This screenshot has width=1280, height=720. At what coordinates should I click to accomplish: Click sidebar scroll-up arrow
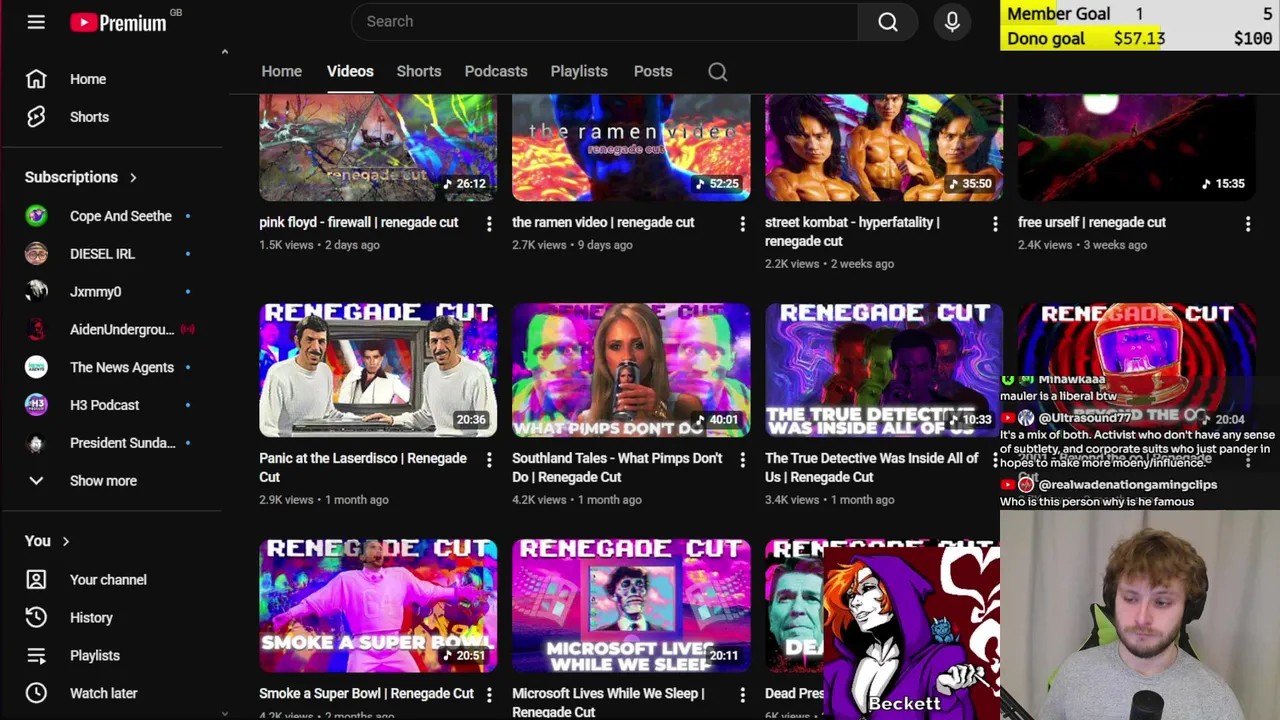(x=224, y=52)
